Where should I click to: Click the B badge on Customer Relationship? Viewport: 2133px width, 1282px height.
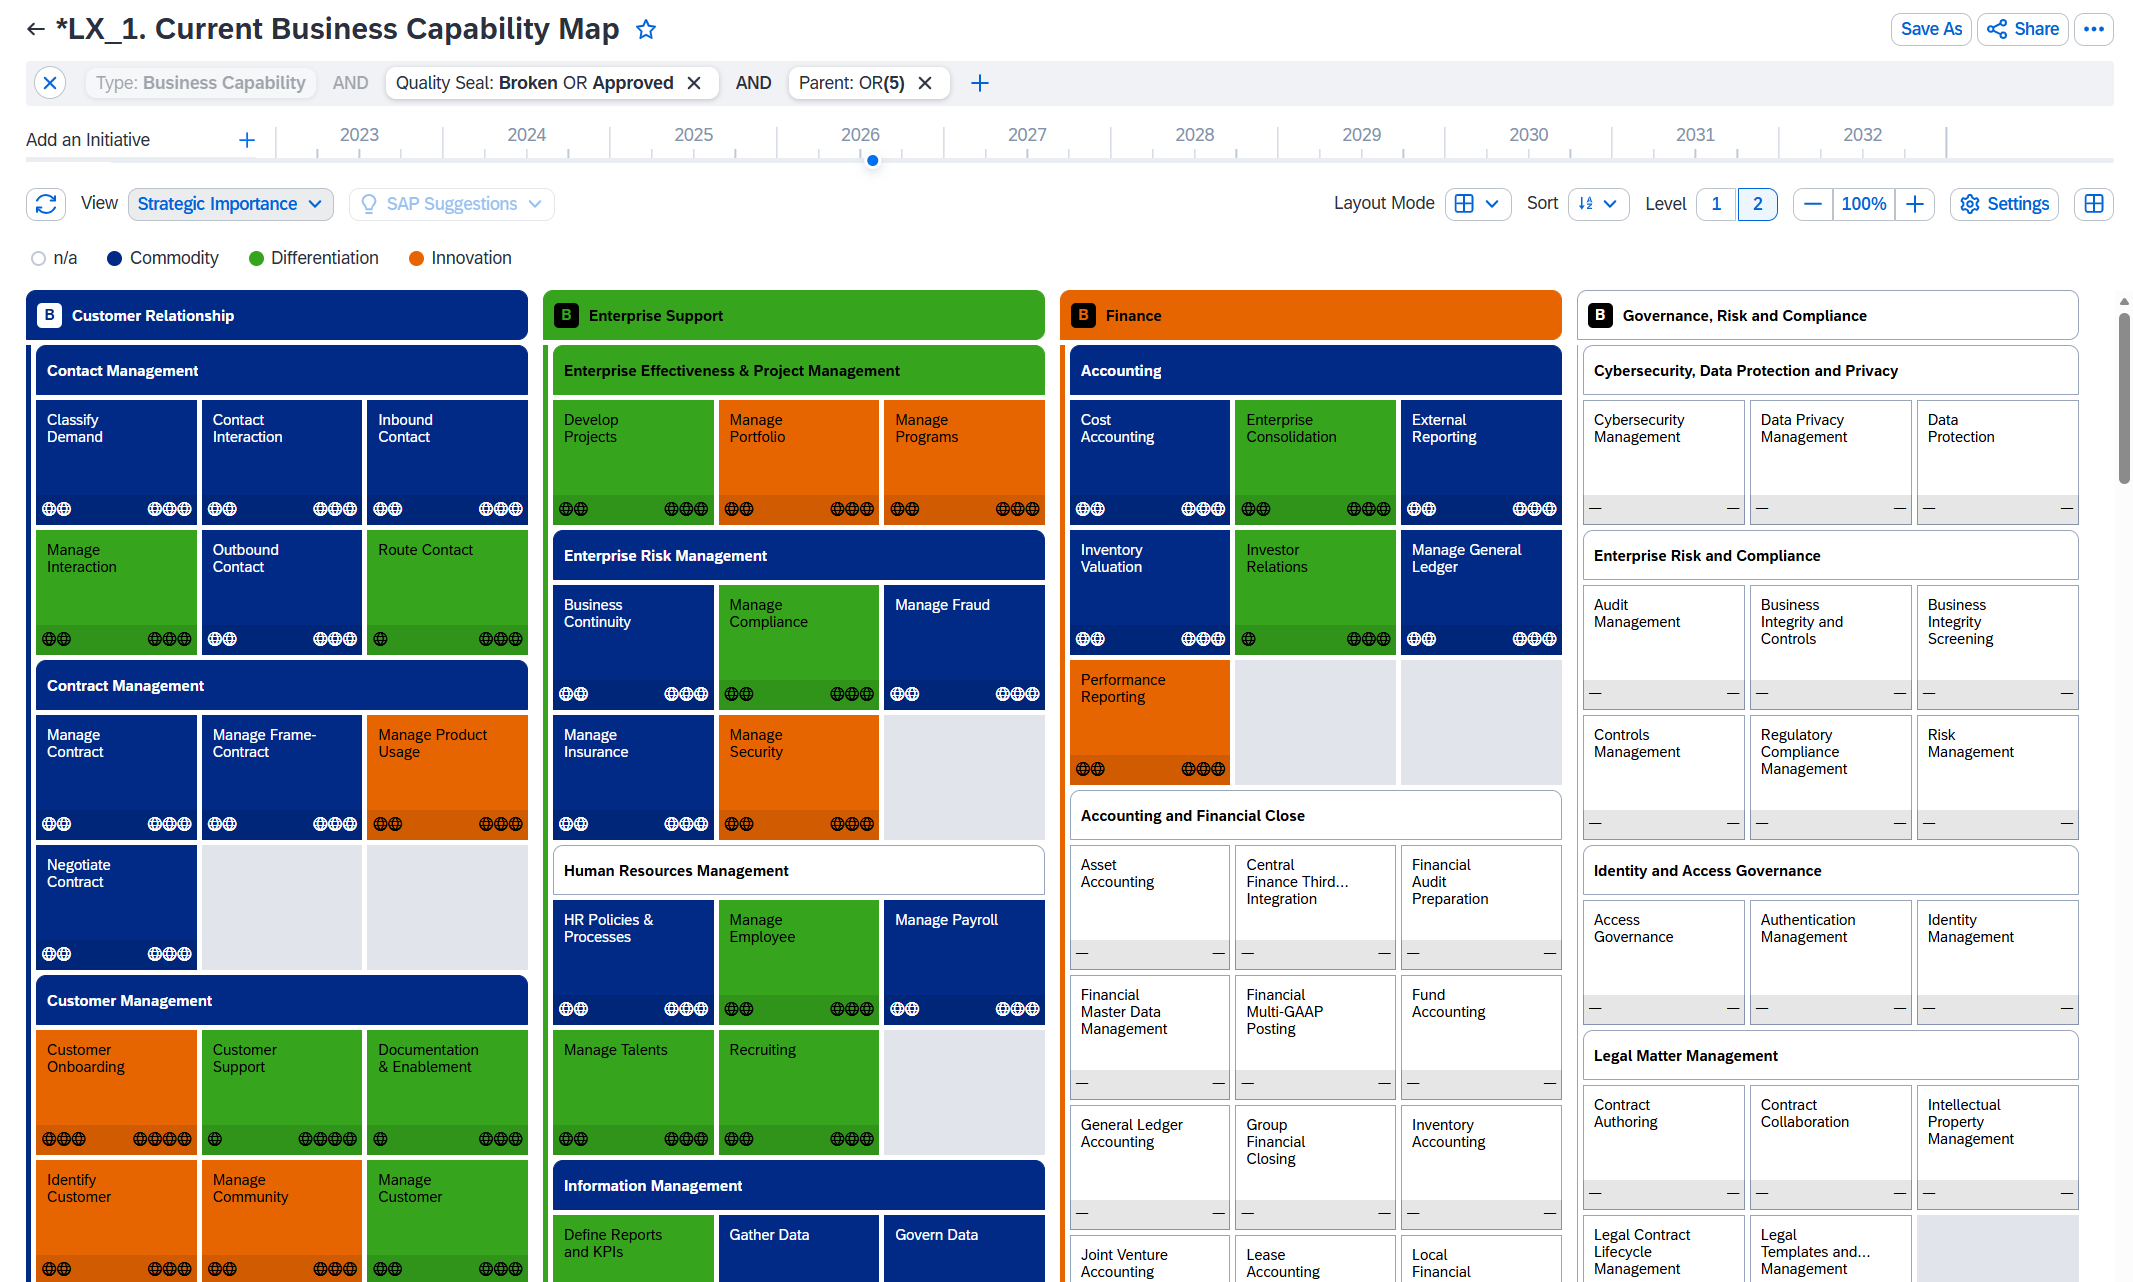pos(49,315)
